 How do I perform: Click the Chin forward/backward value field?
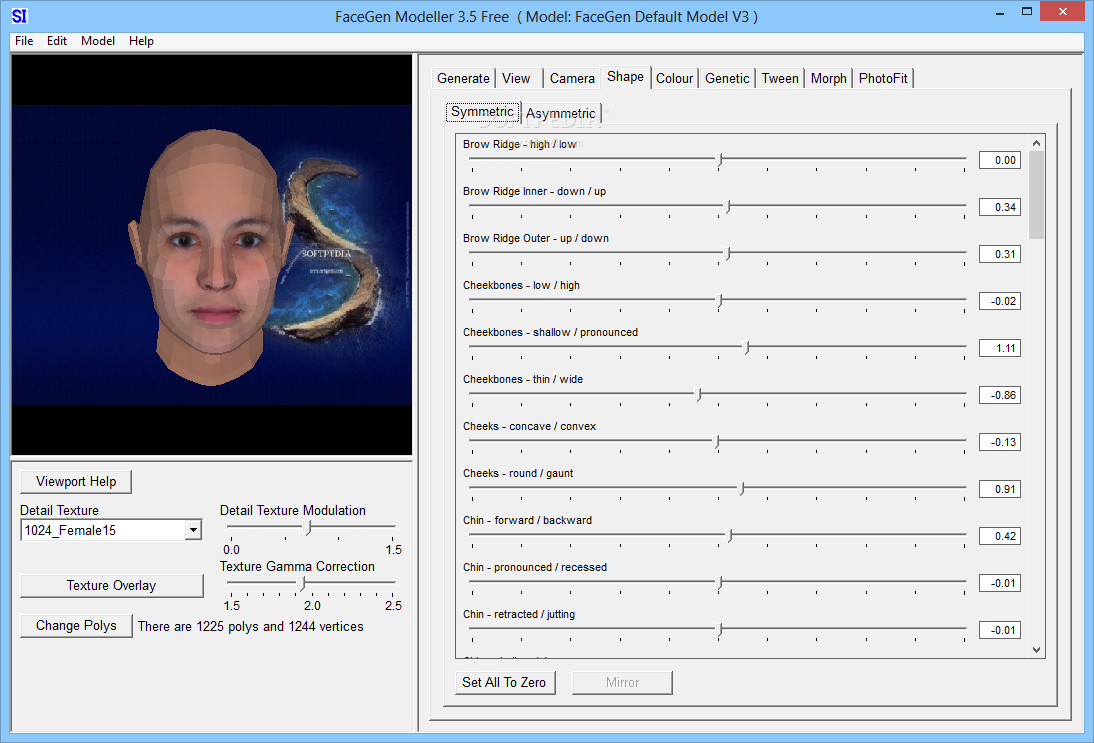999,536
